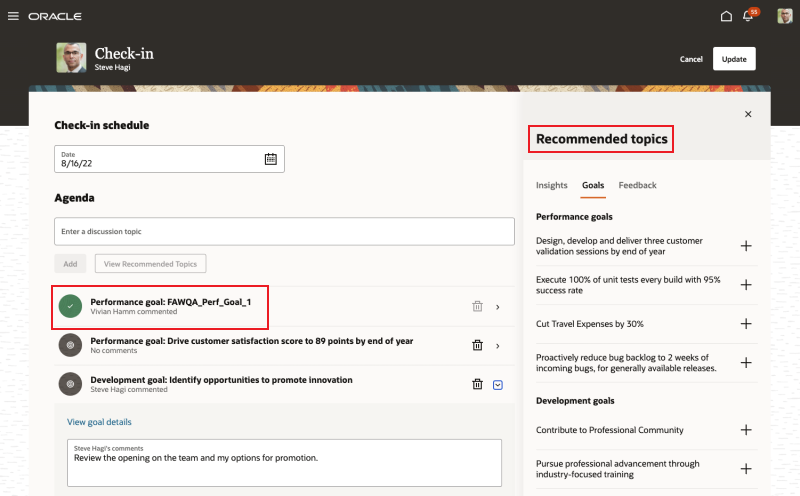The image size is (800, 496).
Task: Delete the promote innovation development goal topic
Action: click(477, 384)
